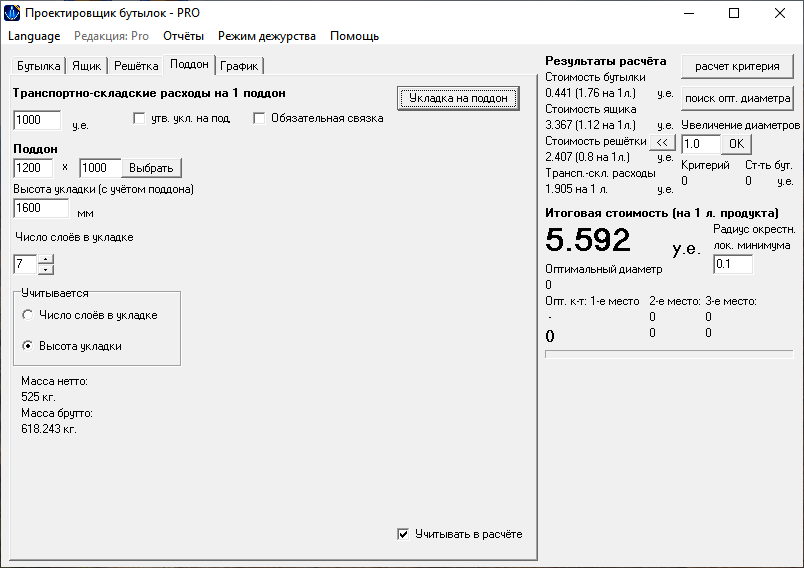Click the расчет критерия button
804x568 pixels.
pos(737,66)
